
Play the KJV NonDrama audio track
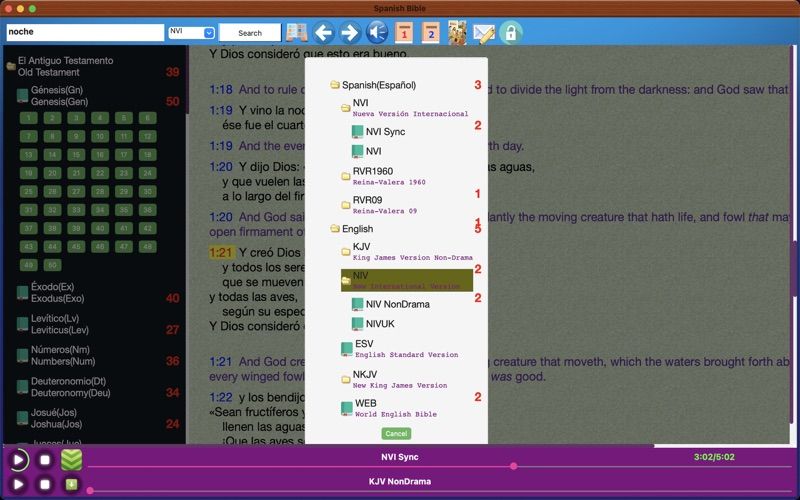(18, 484)
